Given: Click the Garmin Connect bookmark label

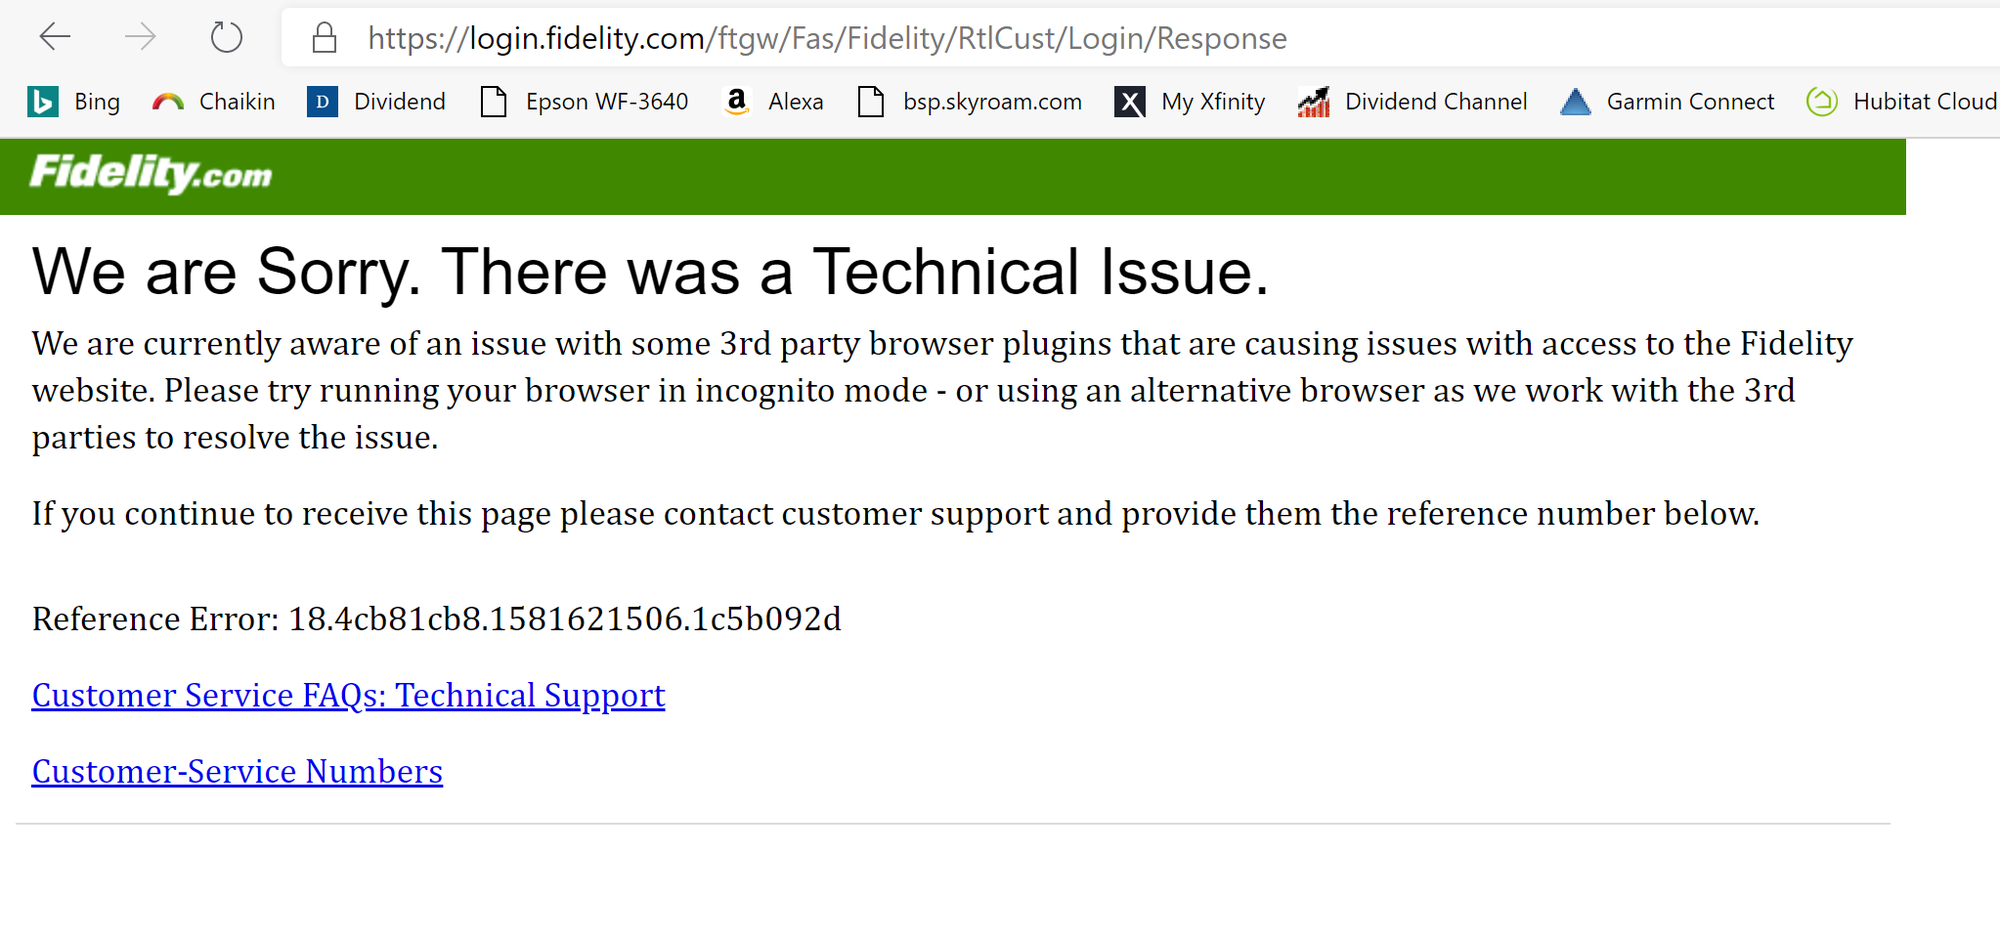Looking at the screenshot, I should (x=1690, y=102).
